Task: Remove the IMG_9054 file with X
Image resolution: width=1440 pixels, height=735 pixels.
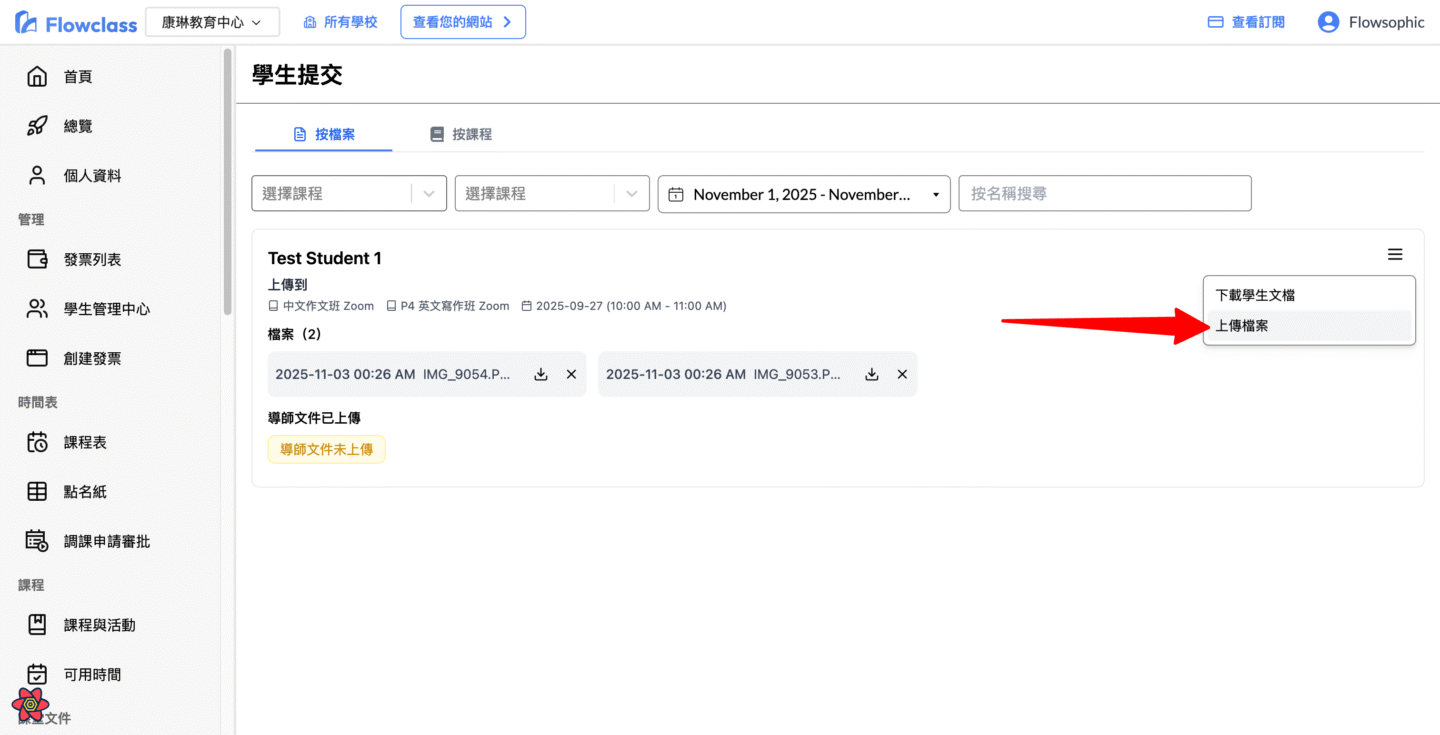Action: coord(571,374)
